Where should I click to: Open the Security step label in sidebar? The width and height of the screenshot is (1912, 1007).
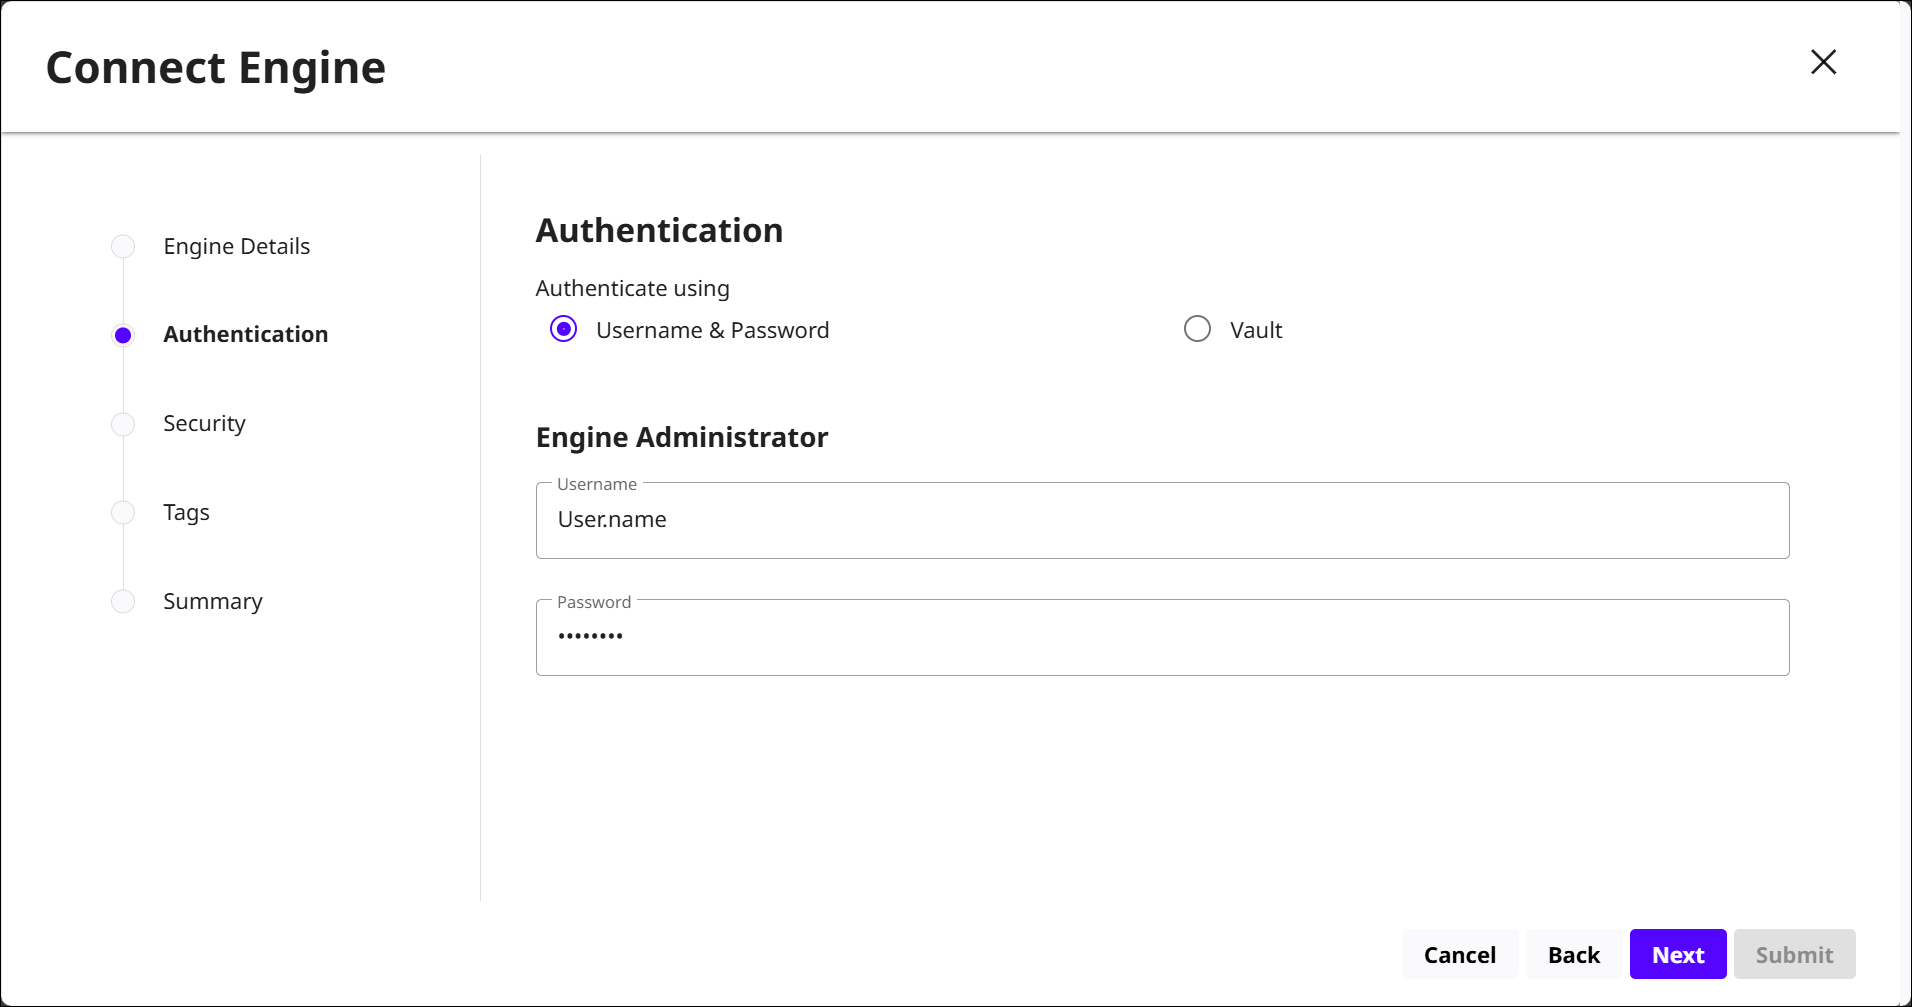coord(204,423)
